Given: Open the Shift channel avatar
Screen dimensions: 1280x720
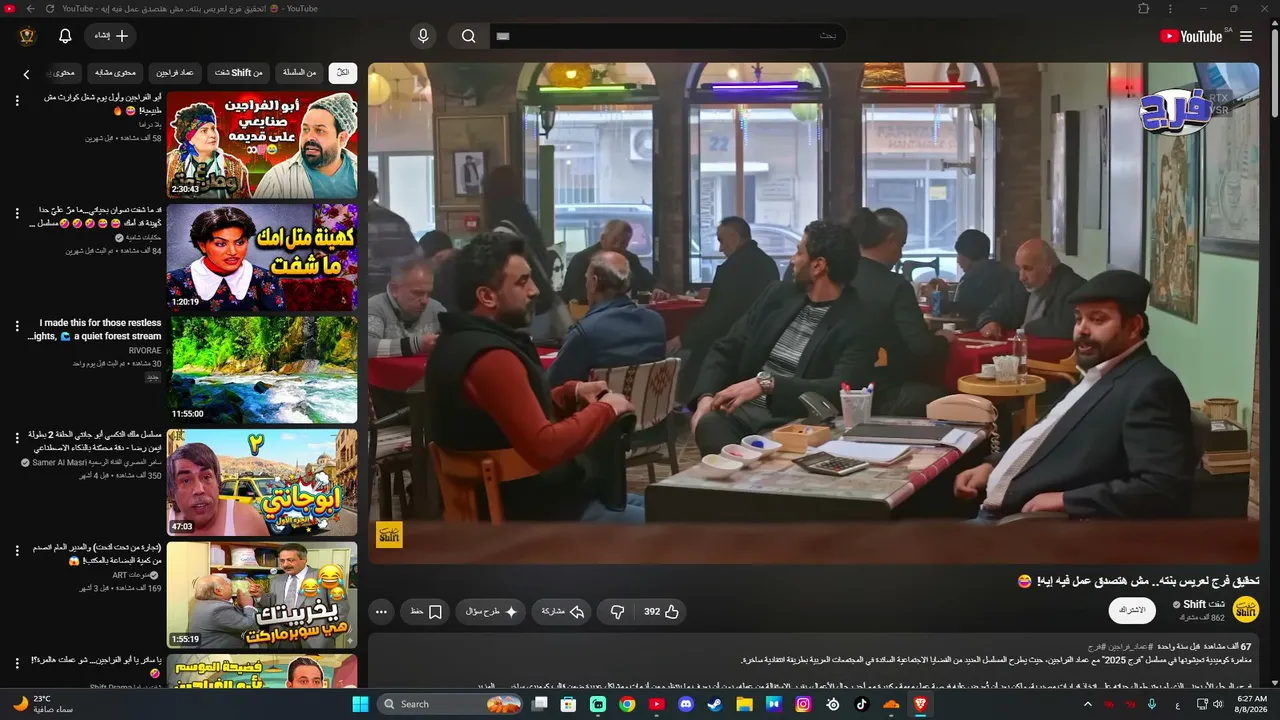Looking at the screenshot, I should coord(1246,608).
